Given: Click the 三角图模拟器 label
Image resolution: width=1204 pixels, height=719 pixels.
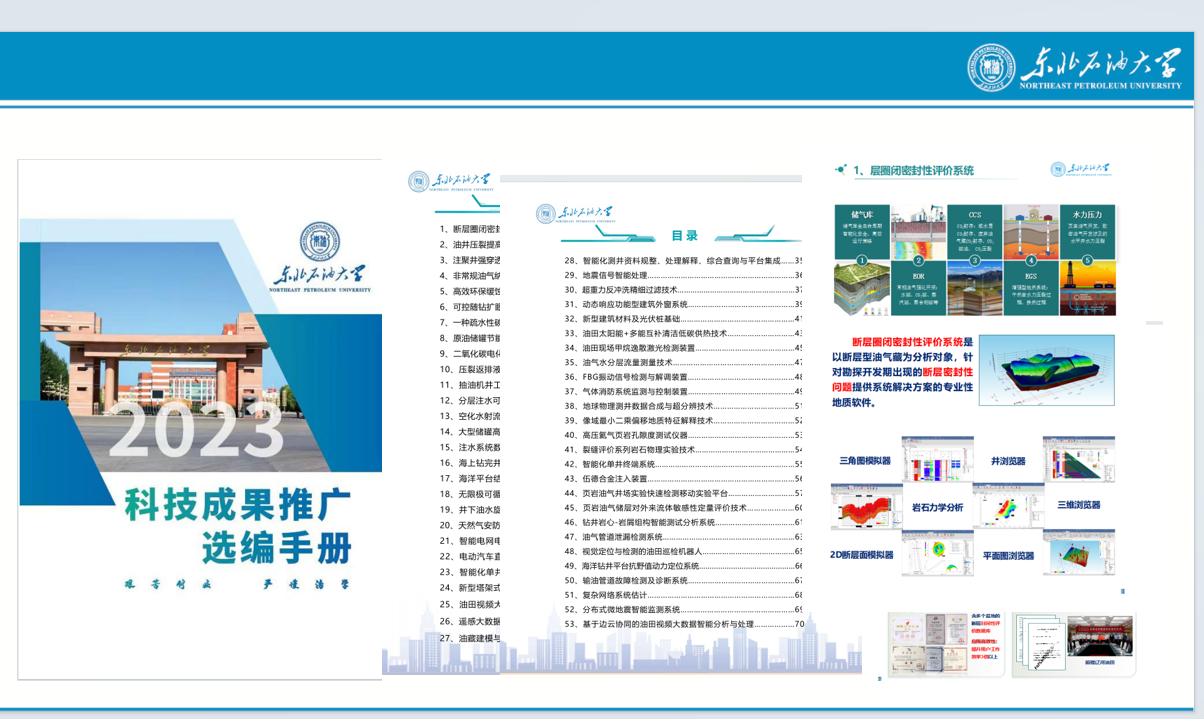Looking at the screenshot, I should click(x=866, y=461).
